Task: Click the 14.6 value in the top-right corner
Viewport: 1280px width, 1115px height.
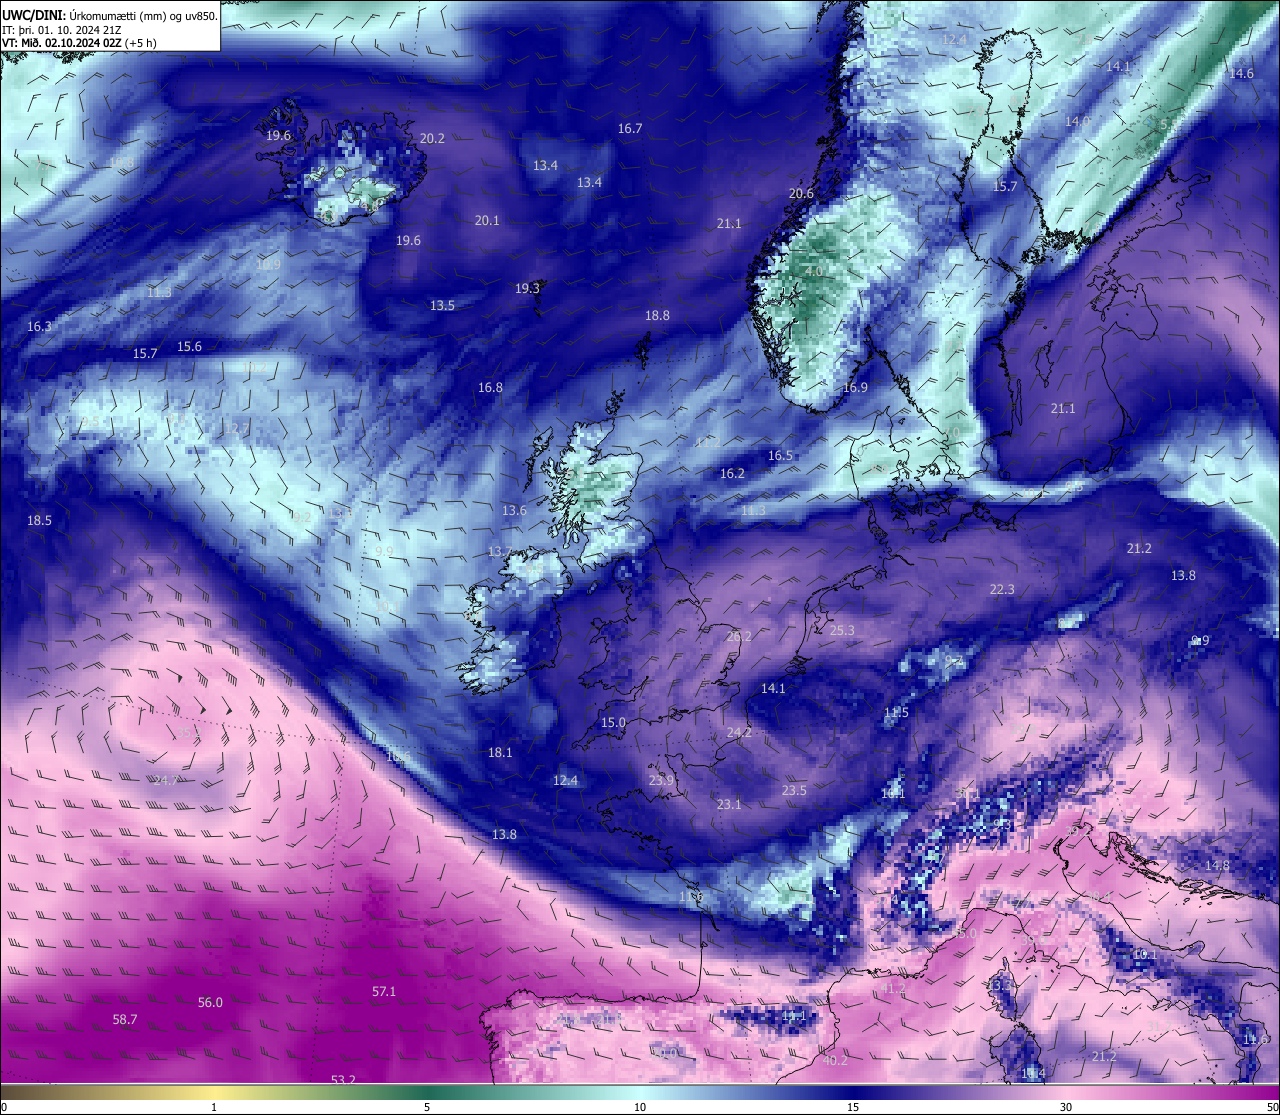Action: (1241, 73)
